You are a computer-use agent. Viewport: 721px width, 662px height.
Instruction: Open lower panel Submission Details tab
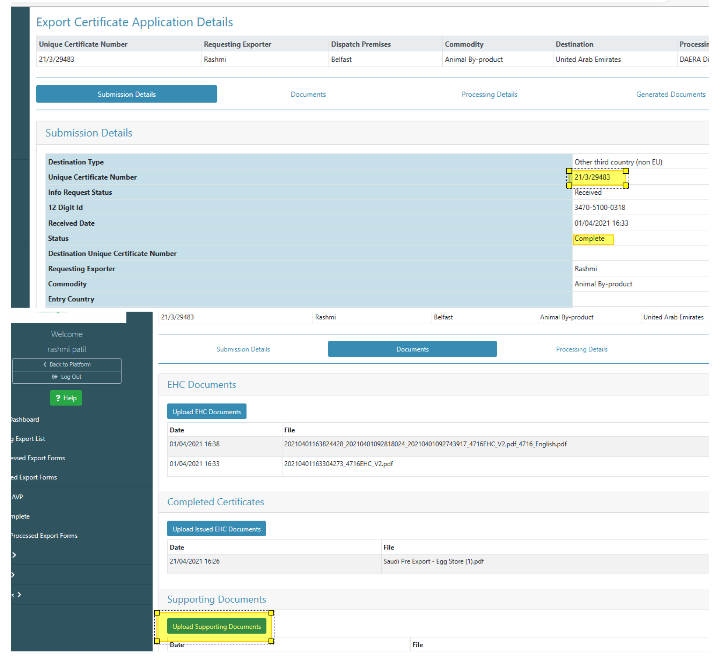tap(243, 349)
